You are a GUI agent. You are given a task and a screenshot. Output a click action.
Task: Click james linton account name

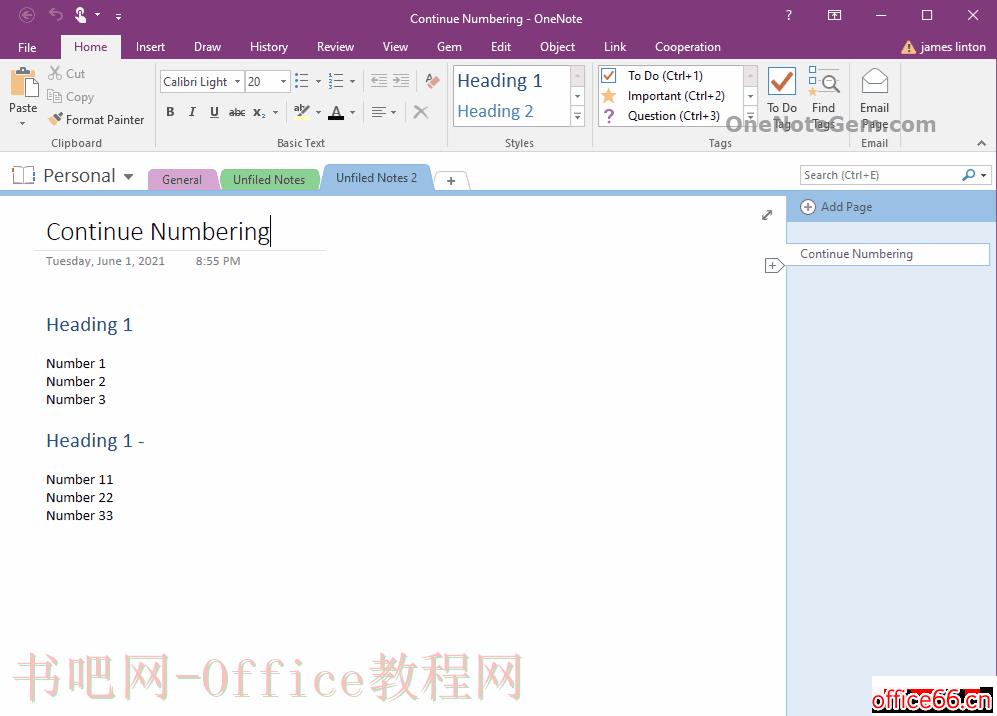(952, 47)
